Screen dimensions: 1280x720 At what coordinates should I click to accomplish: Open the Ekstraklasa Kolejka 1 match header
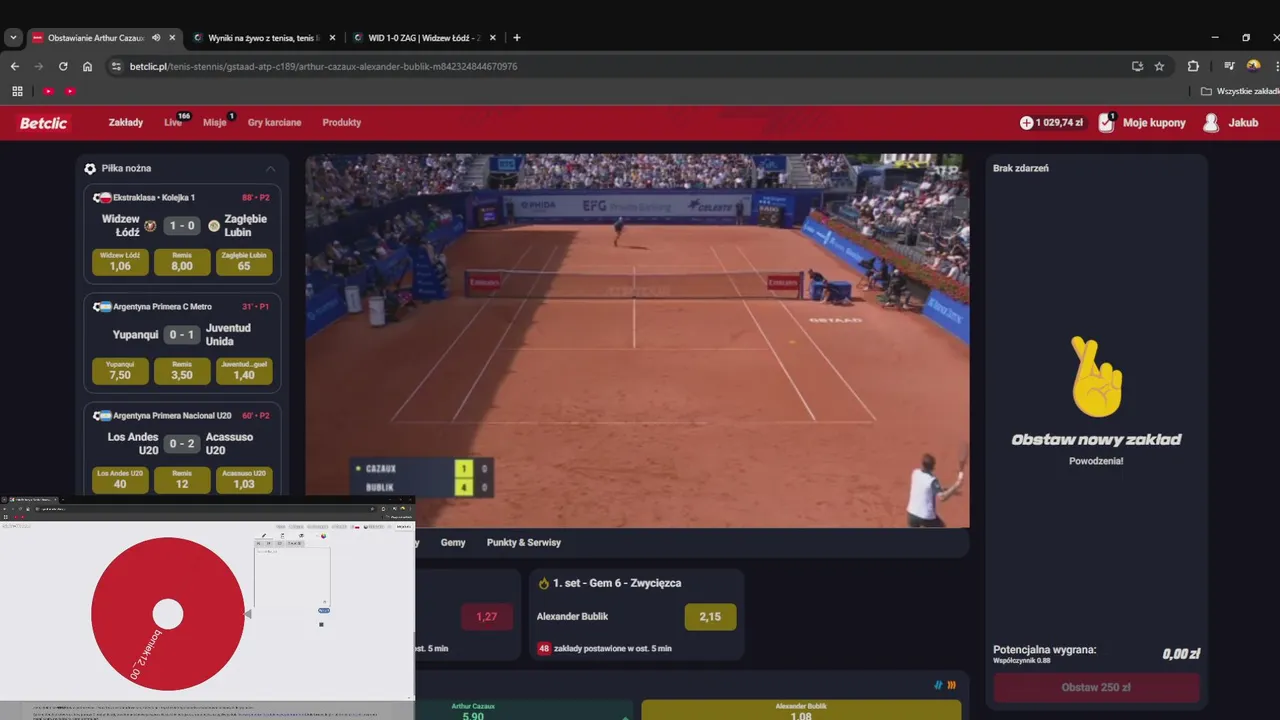point(181,197)
